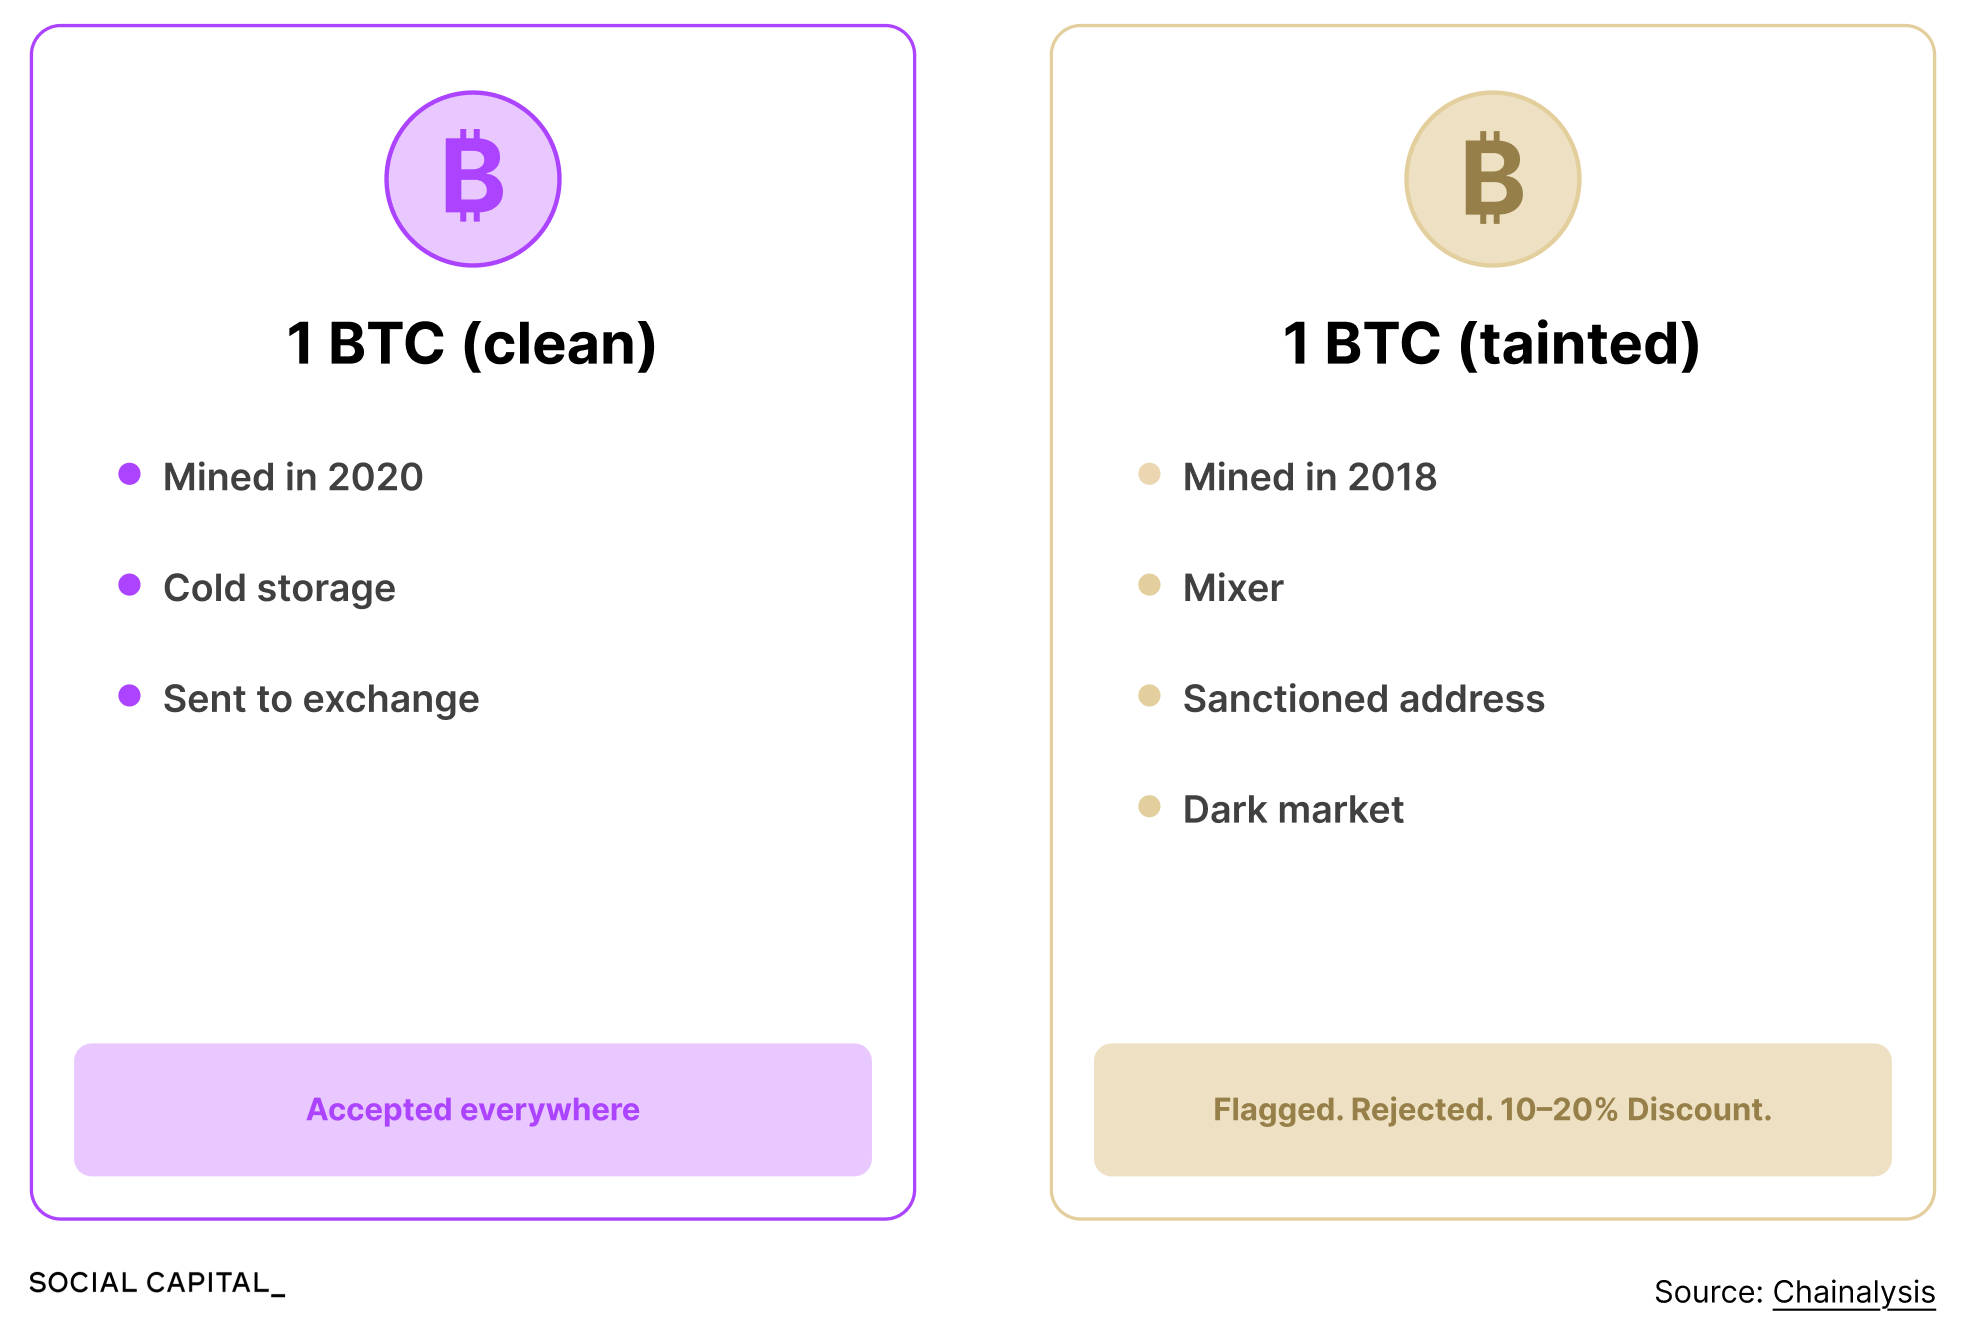Click the Cold storage text
This screenshot has width=1972, height=1340.
click(279, 589)
